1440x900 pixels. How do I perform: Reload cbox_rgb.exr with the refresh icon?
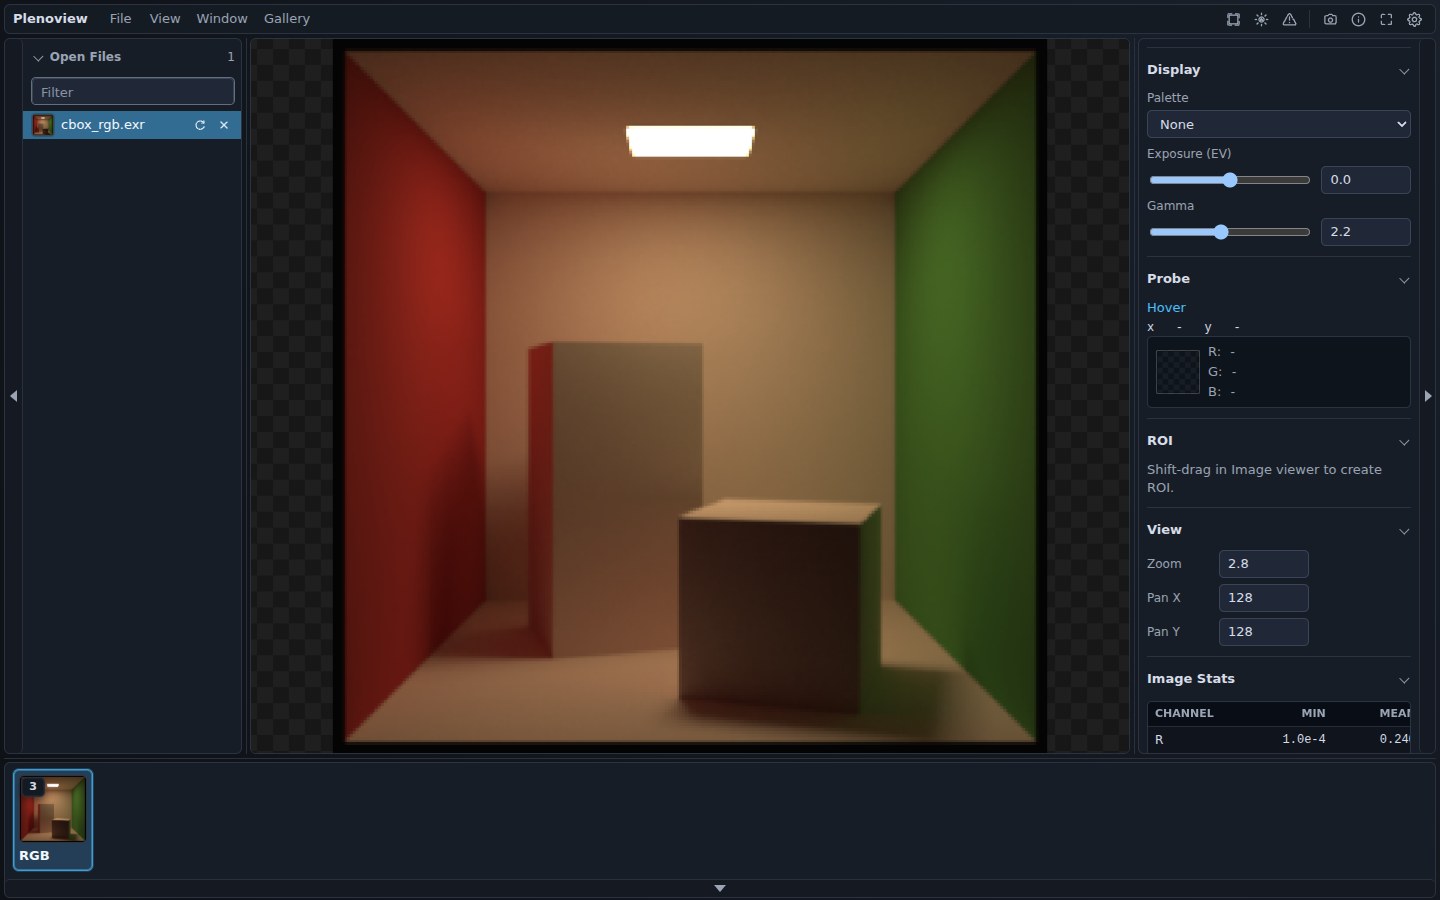coord(200,125)
